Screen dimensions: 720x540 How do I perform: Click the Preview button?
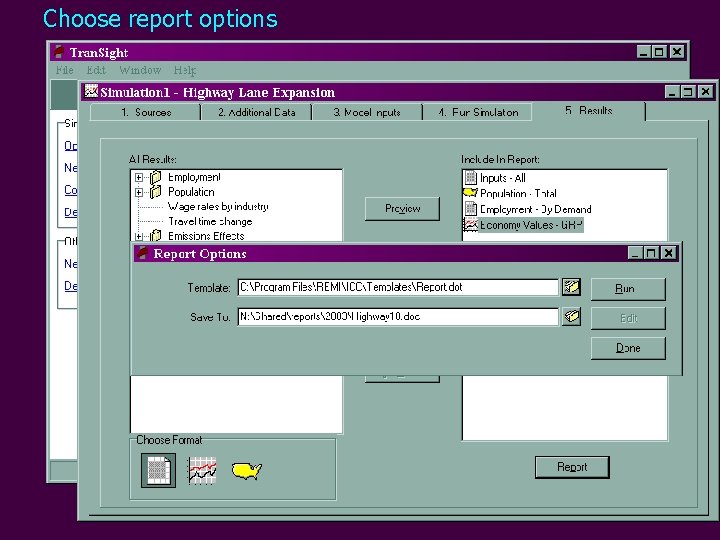coord(402,208)
